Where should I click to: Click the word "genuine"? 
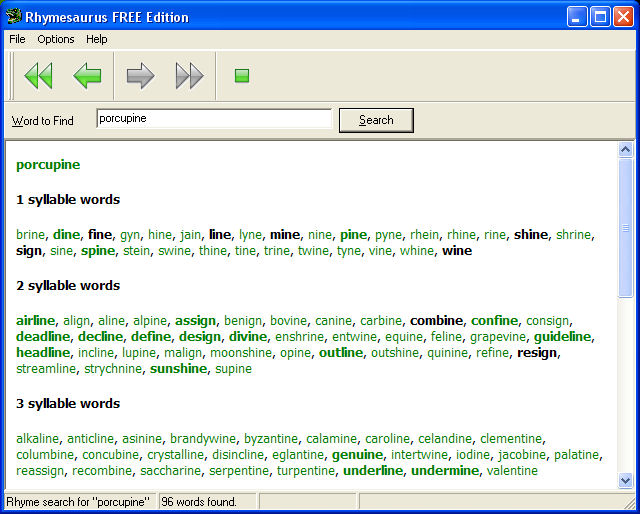point(358,455)
